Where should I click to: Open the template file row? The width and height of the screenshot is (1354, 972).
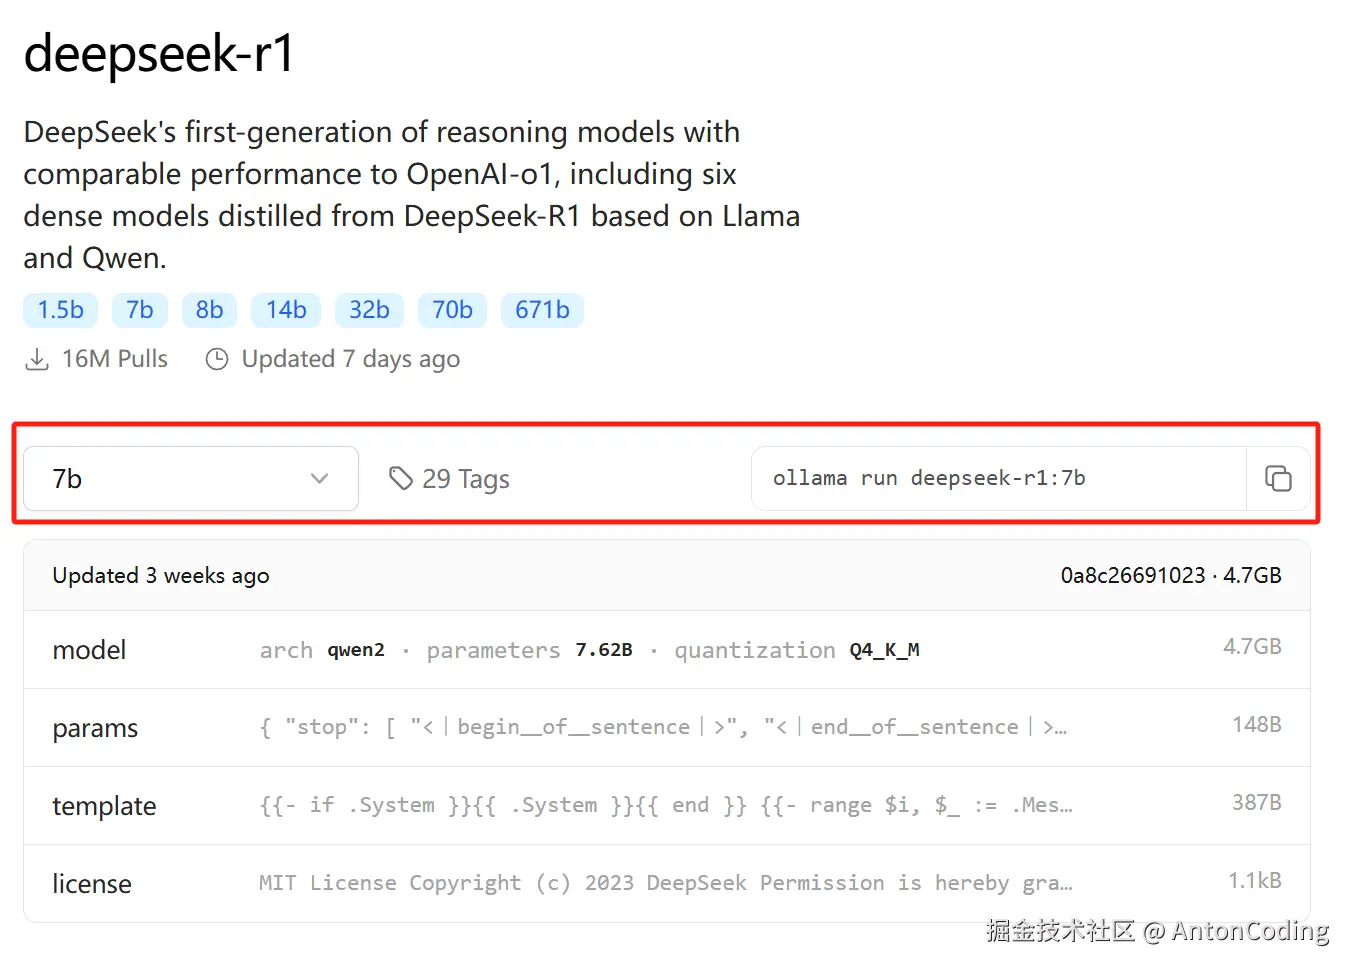click(x=666, y=806)
